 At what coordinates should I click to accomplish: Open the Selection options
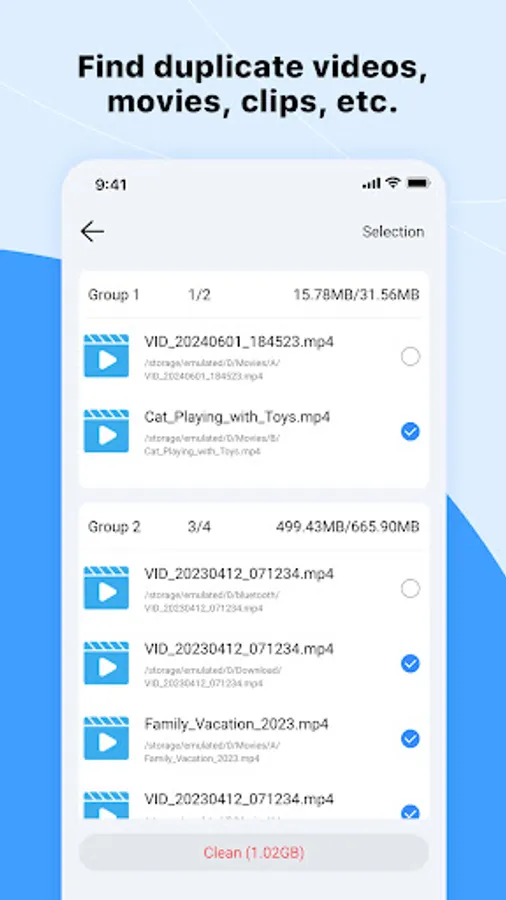click(x=393, y=231)
